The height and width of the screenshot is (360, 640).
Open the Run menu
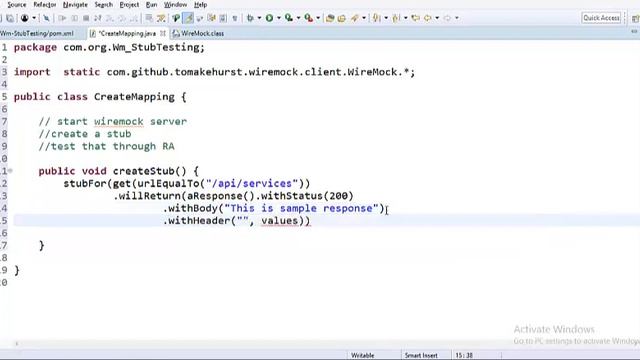coord(151,5)
